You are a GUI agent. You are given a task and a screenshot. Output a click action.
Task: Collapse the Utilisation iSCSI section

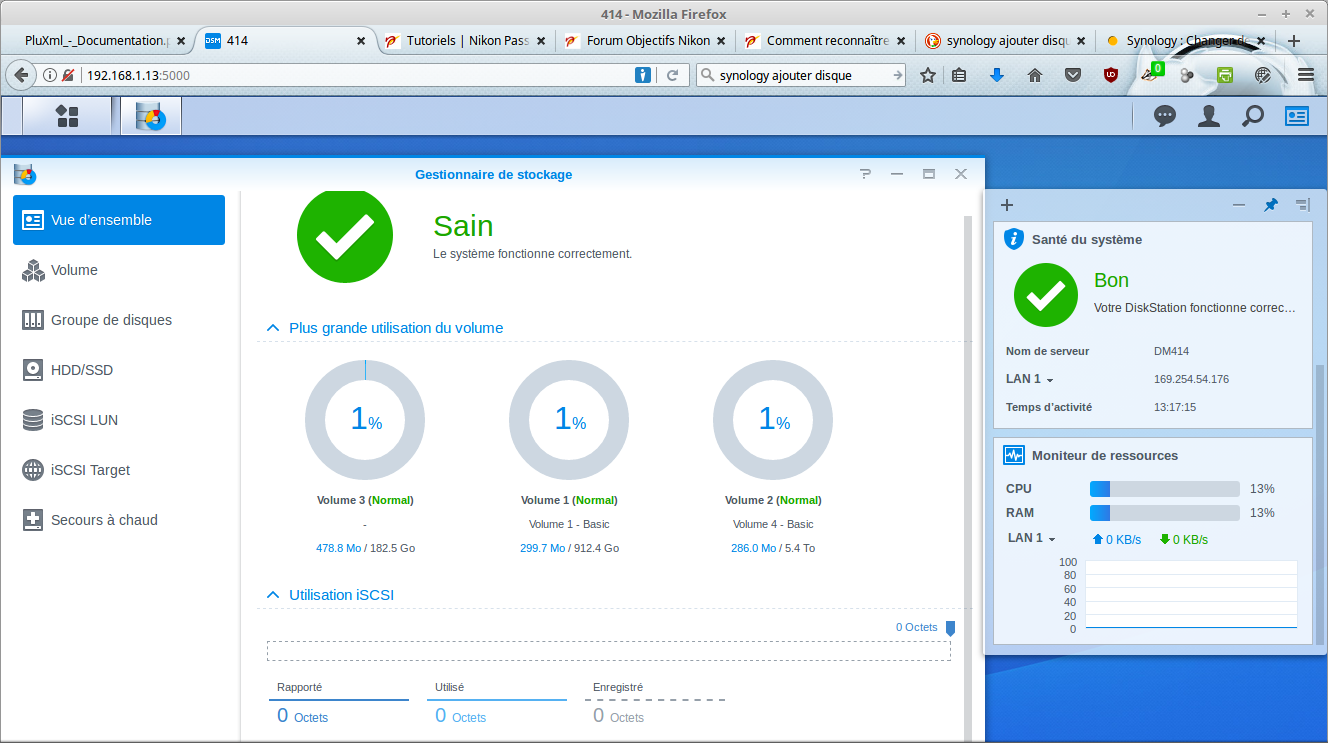click(x=272, y=595)
